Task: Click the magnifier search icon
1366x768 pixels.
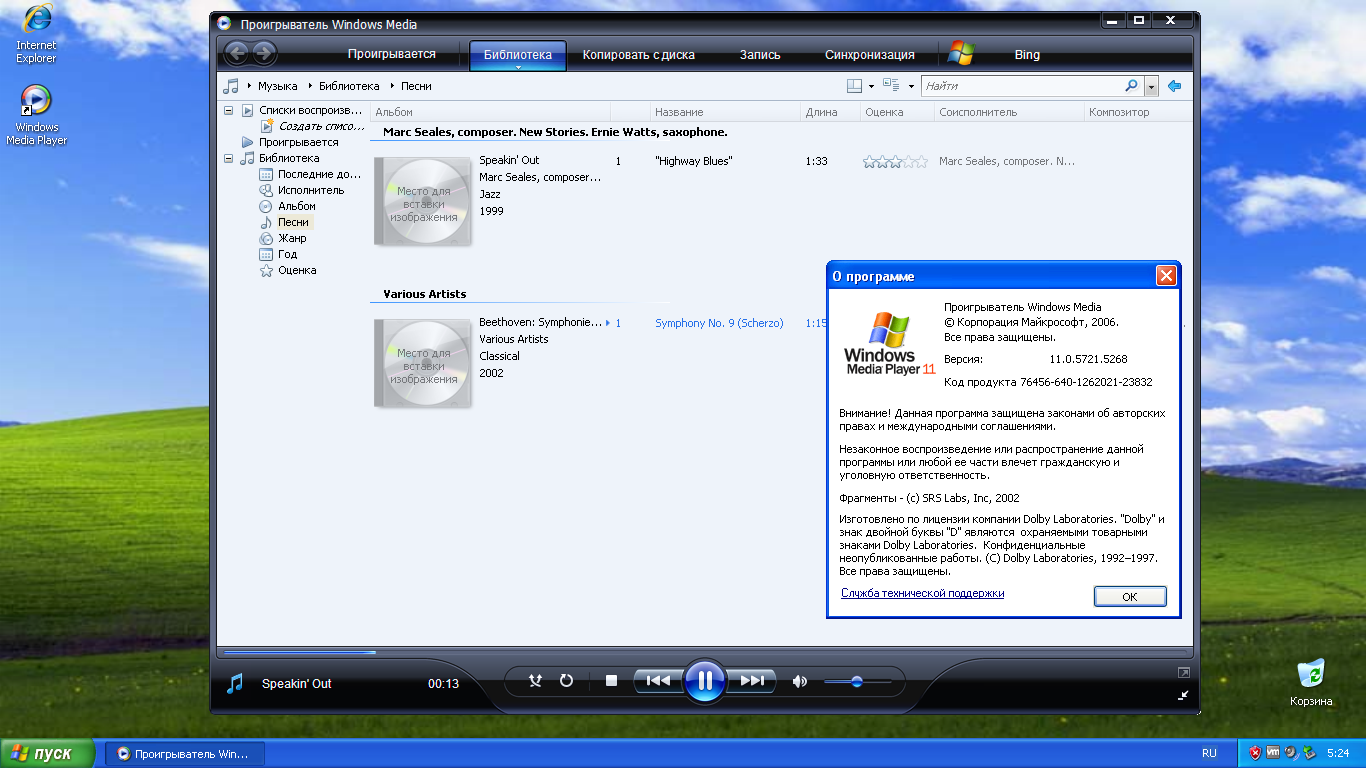Action: tap(1131, 86)
